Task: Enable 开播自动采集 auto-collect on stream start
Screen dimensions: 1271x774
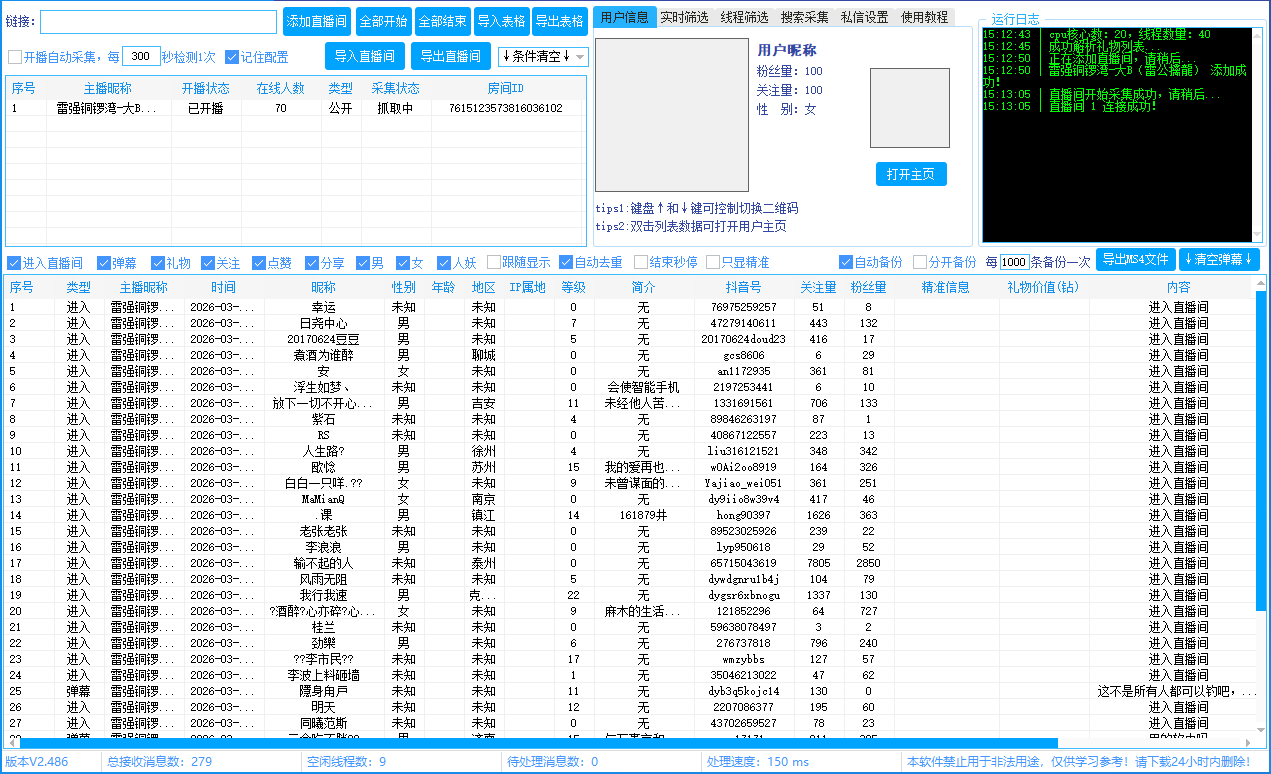Action: coord(13,56)
